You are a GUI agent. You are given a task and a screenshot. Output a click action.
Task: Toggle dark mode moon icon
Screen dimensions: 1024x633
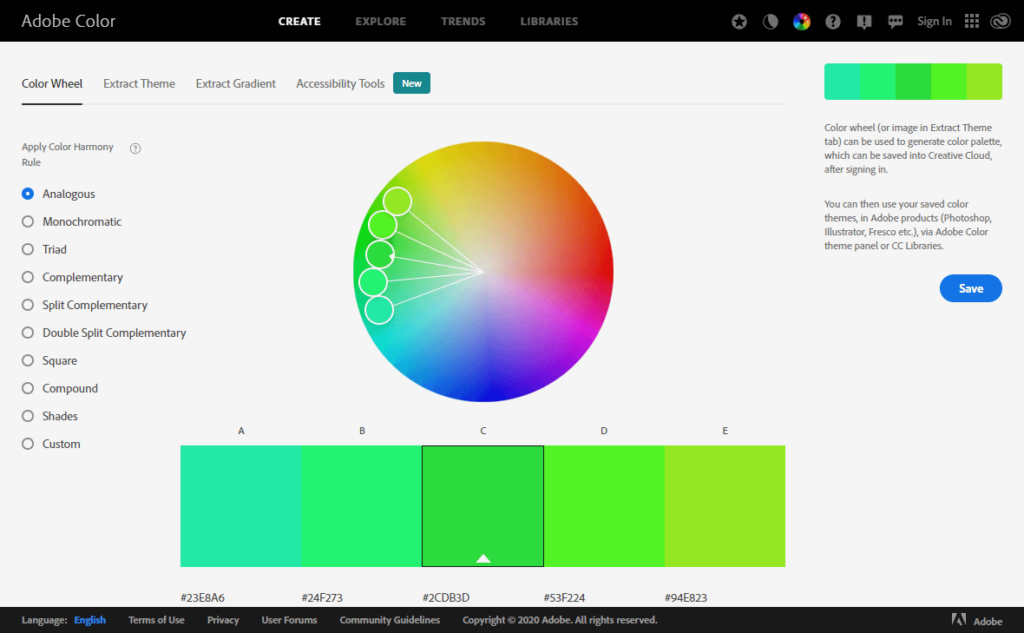(x=770, y=22)
